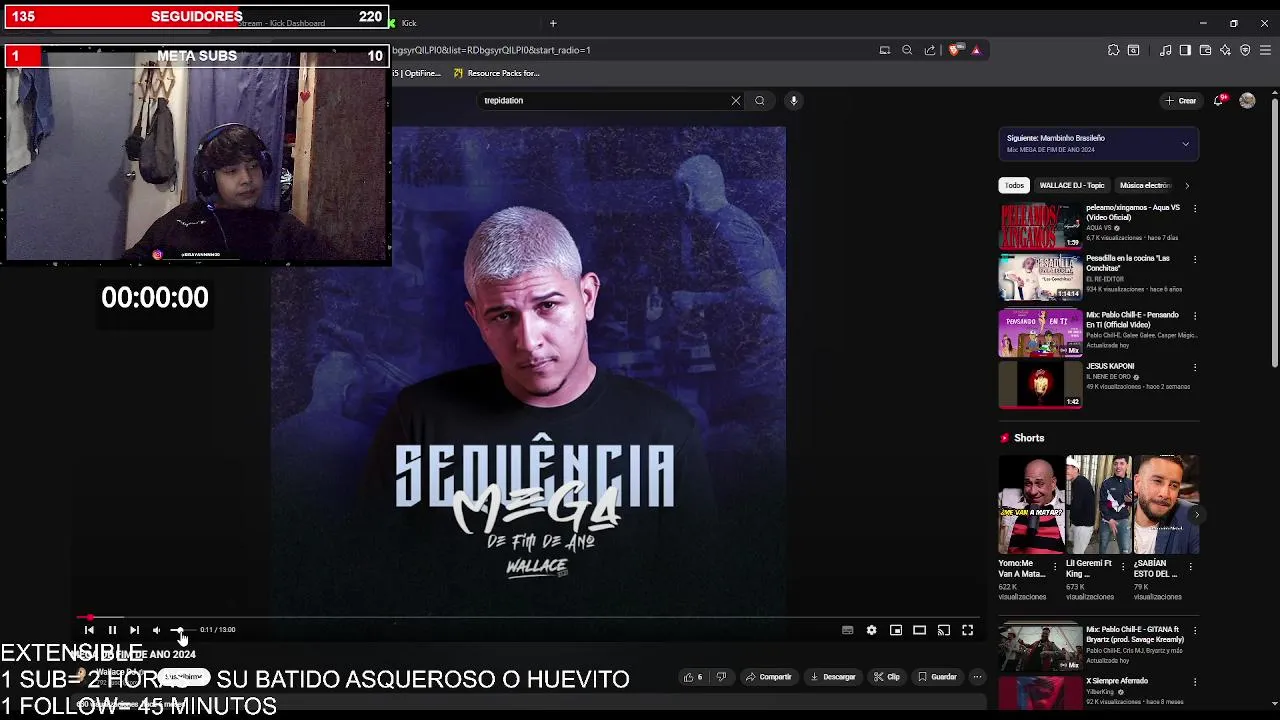Open player settings gear
The width and height of the screenshot is (1280, 720).
872,630
